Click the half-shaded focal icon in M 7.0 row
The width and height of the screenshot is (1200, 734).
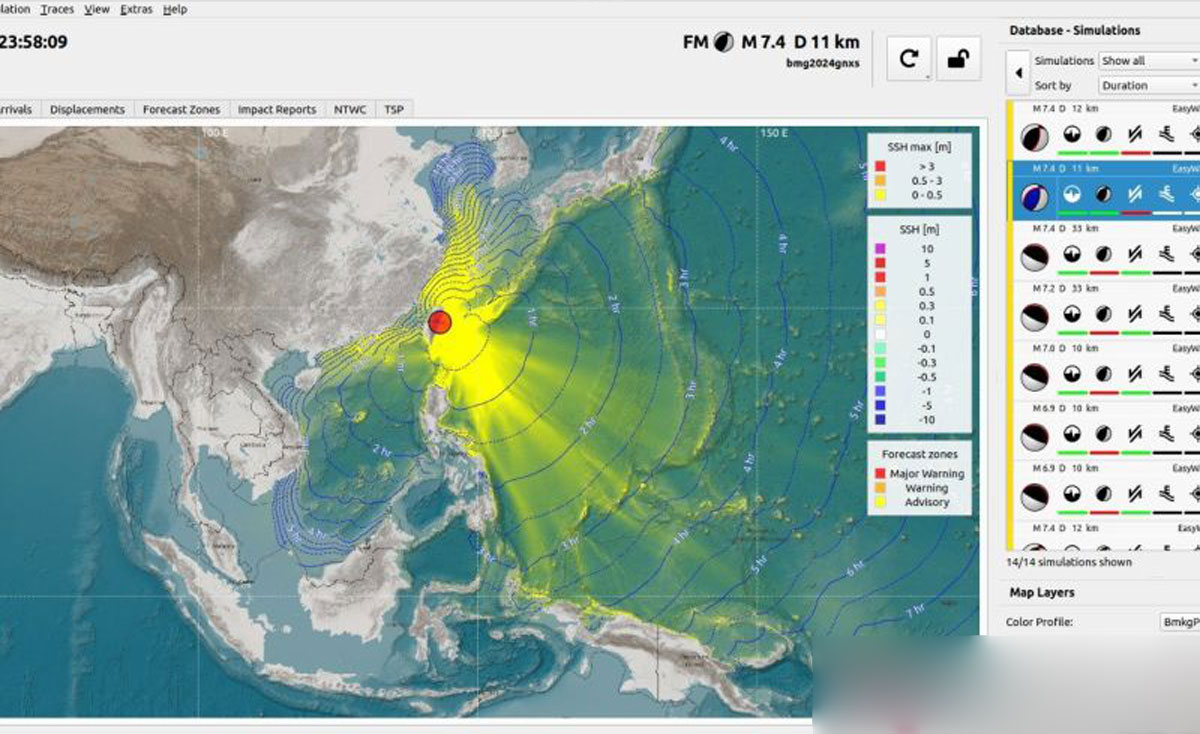pyautogui.click(x=1103, y=374)
